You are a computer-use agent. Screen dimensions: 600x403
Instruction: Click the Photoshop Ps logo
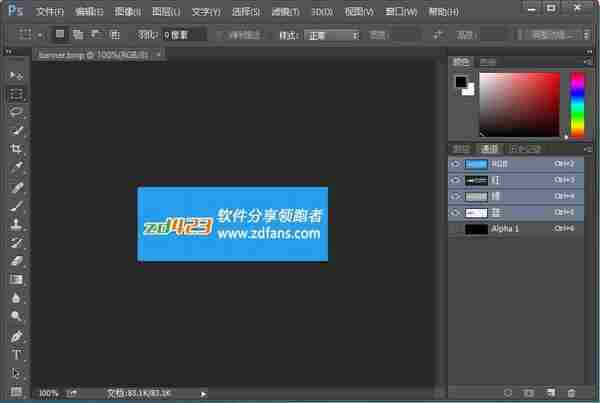(16, 10)
